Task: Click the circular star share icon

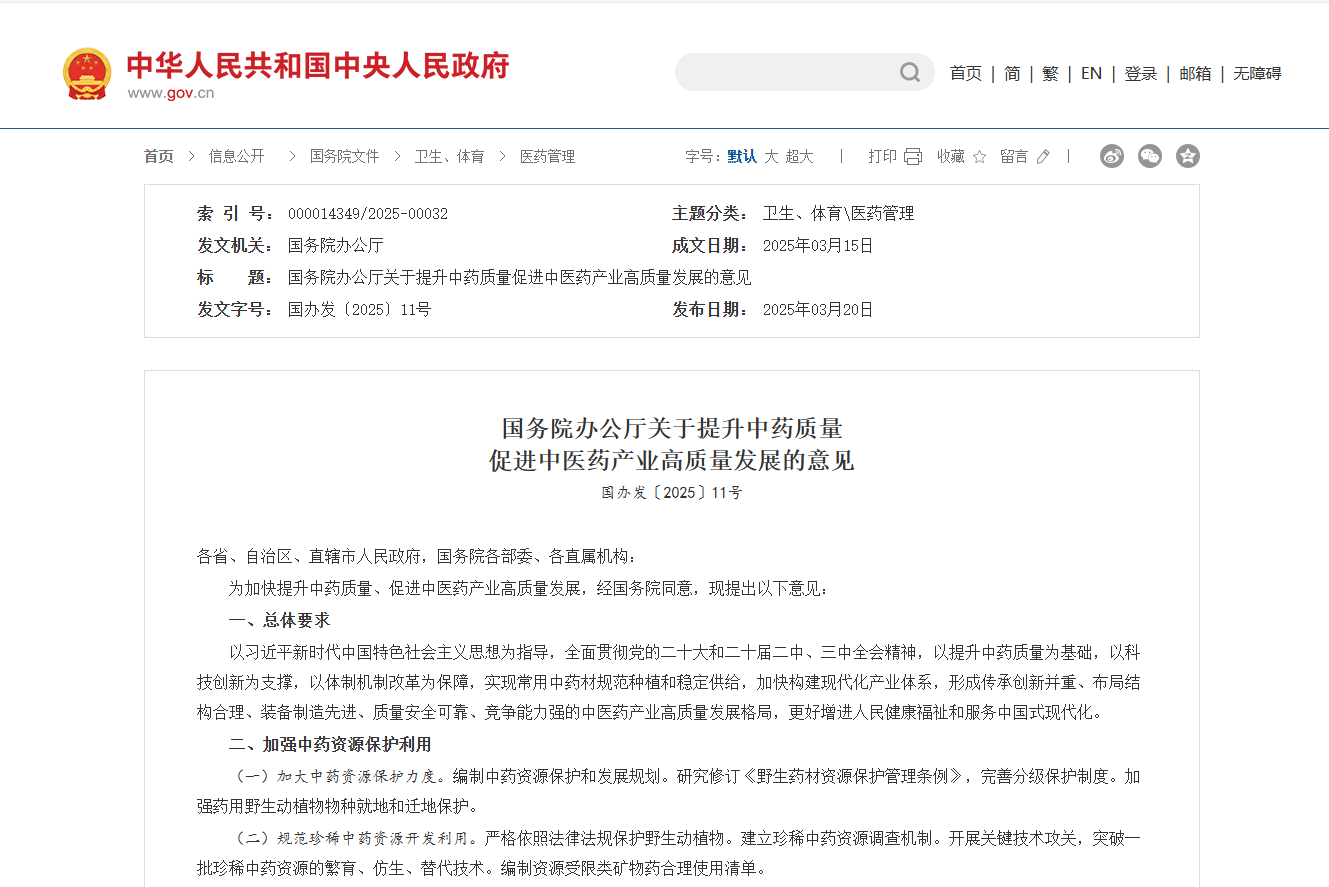Action: tap(1187, 156)
